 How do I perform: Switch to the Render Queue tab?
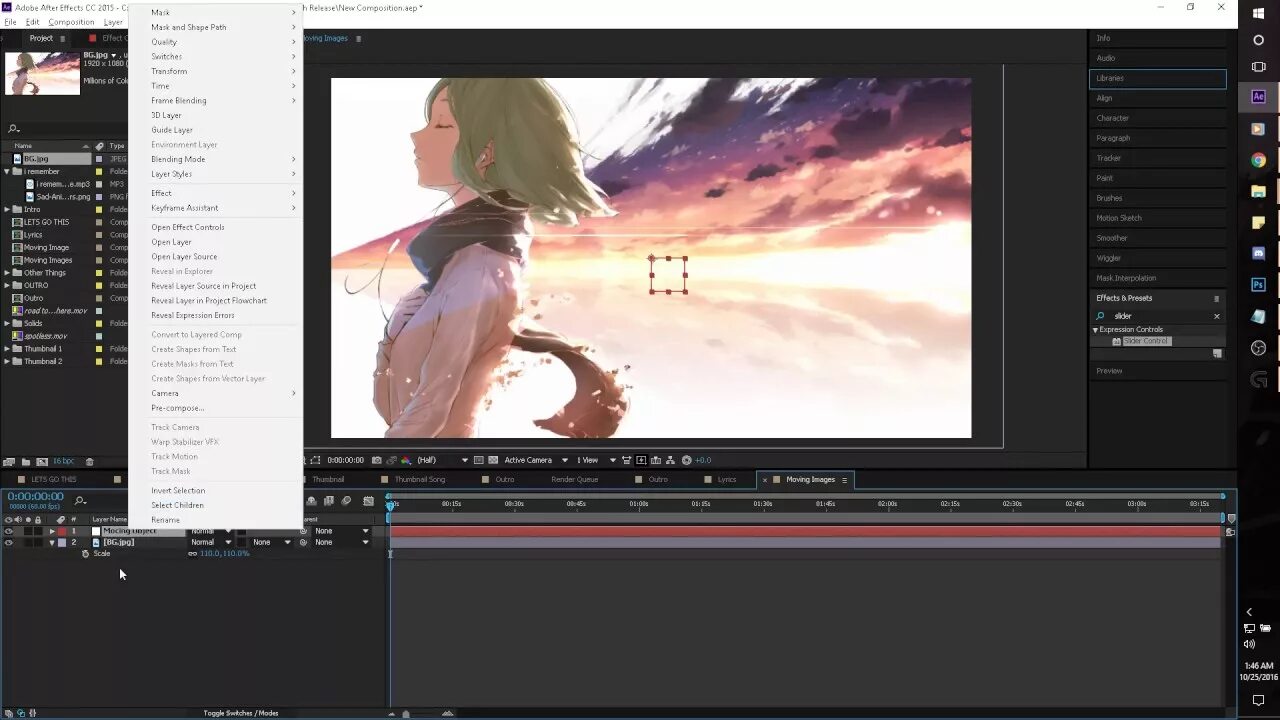574,480
